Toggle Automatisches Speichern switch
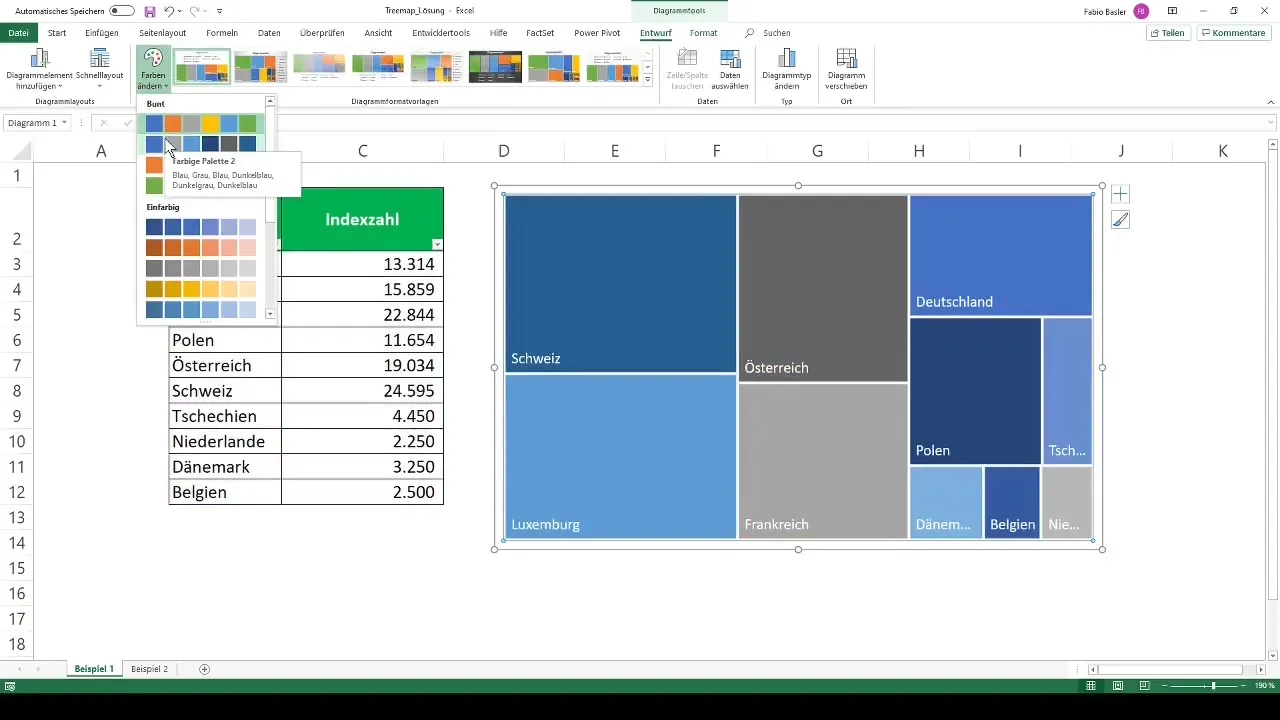This screenshot has width=1280, height=720. [122, 11]
